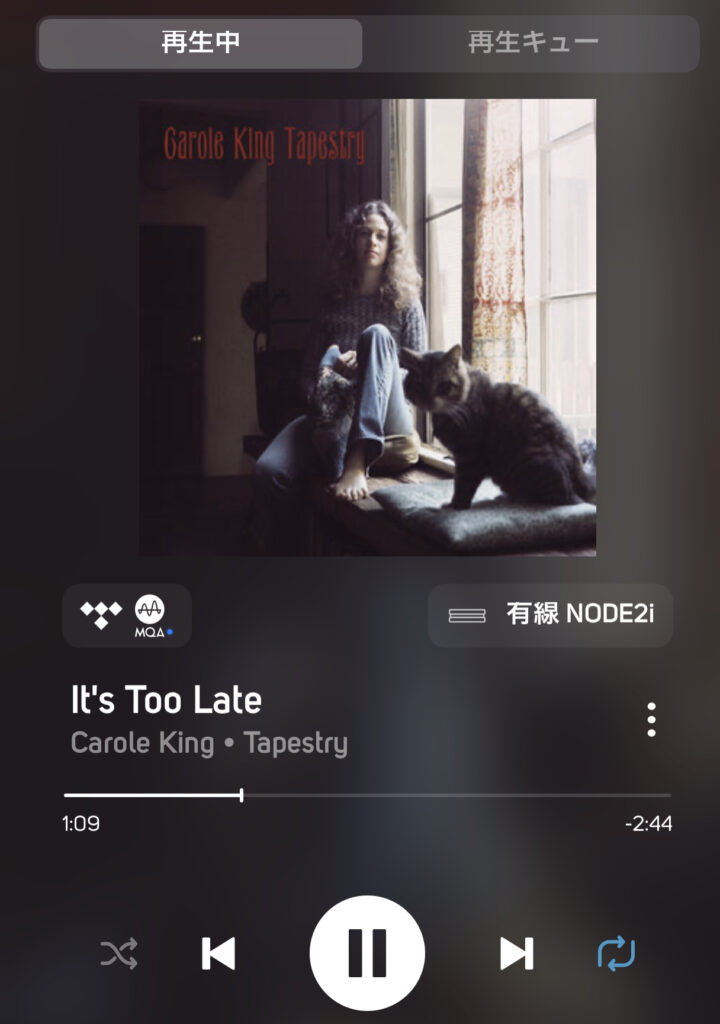Image resolution: width=720 pixels, height=1024 pixels.
Task: Skip to the next track
Action: 517,953
